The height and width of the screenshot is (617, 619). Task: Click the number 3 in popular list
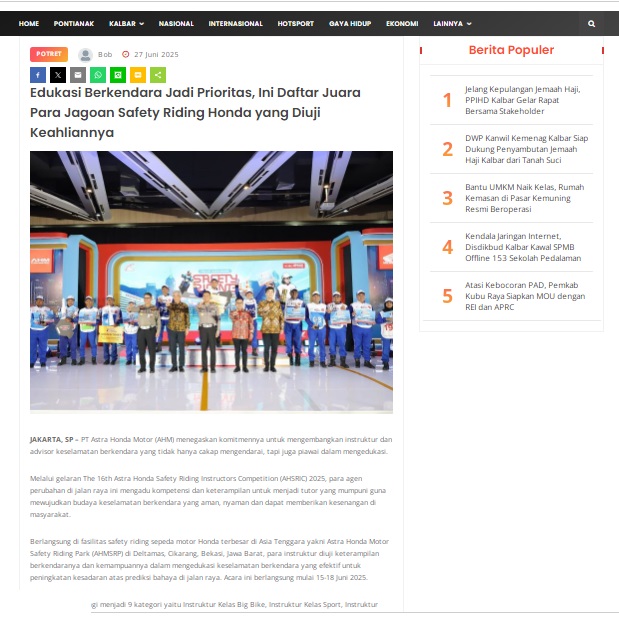(447, 198)
